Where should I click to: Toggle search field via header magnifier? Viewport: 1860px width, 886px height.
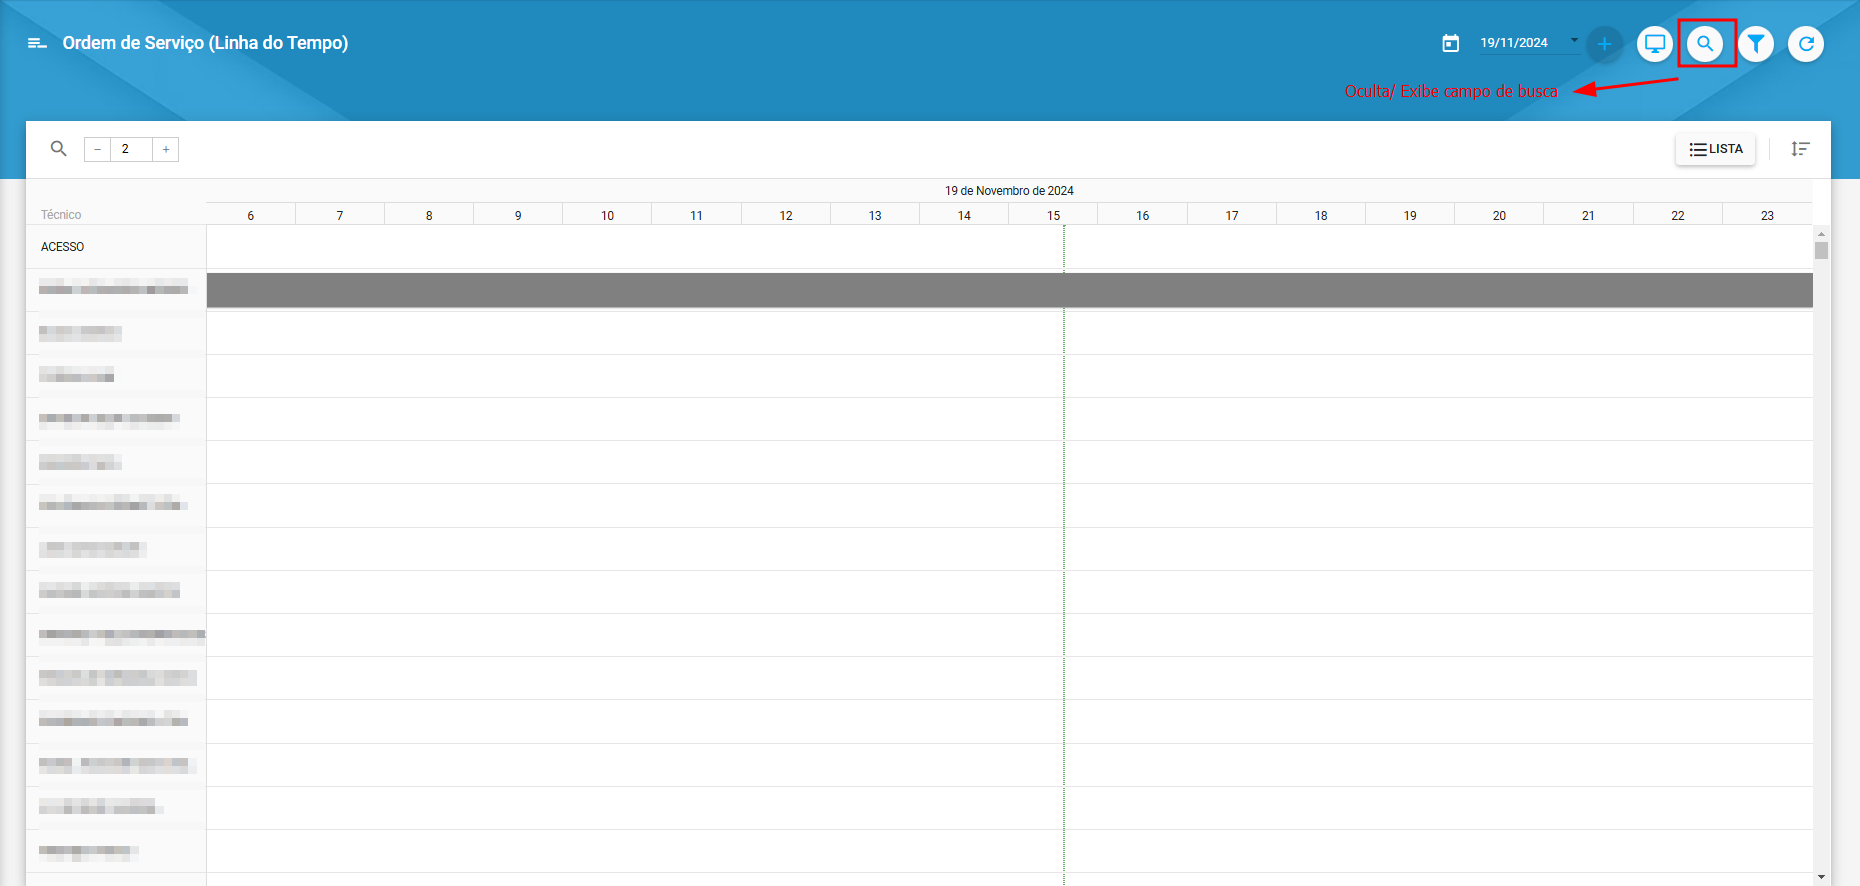pyautogui.click(x=1705, y=44)
